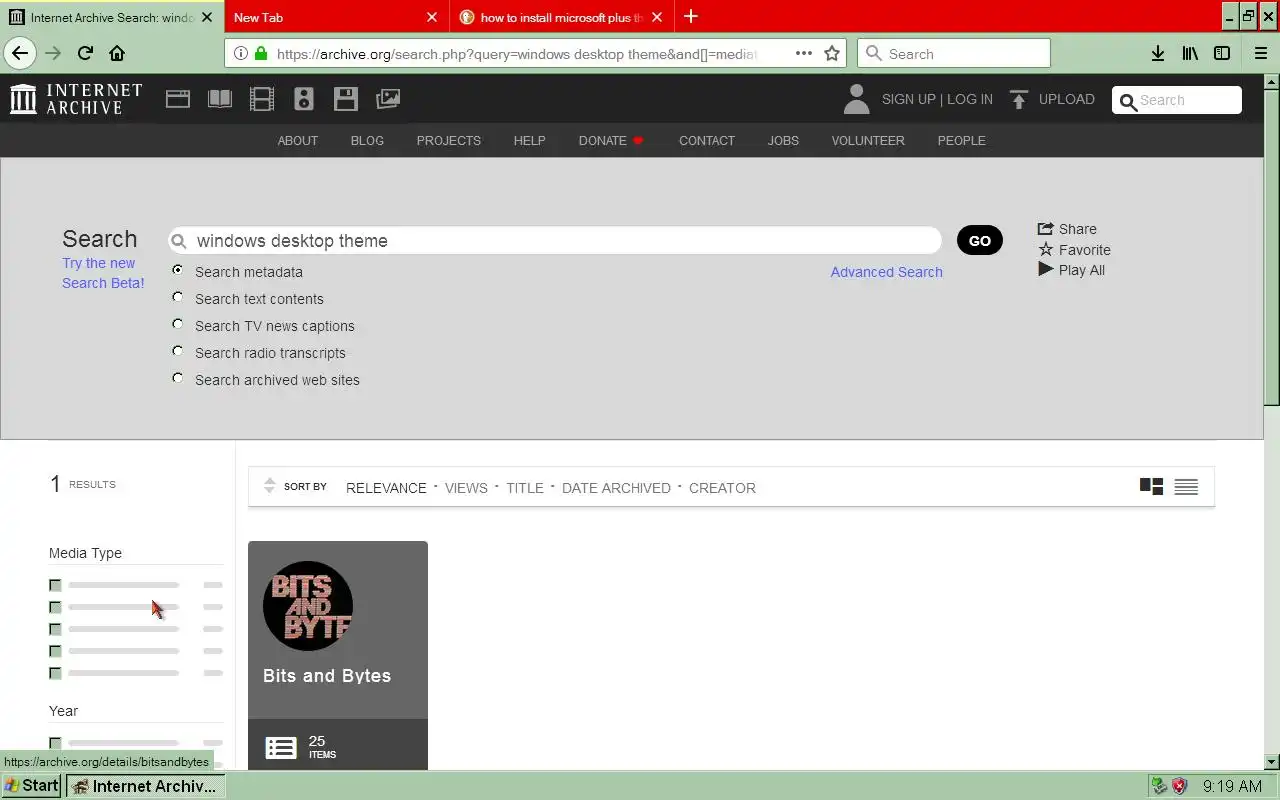Click Play All link

1071,270
